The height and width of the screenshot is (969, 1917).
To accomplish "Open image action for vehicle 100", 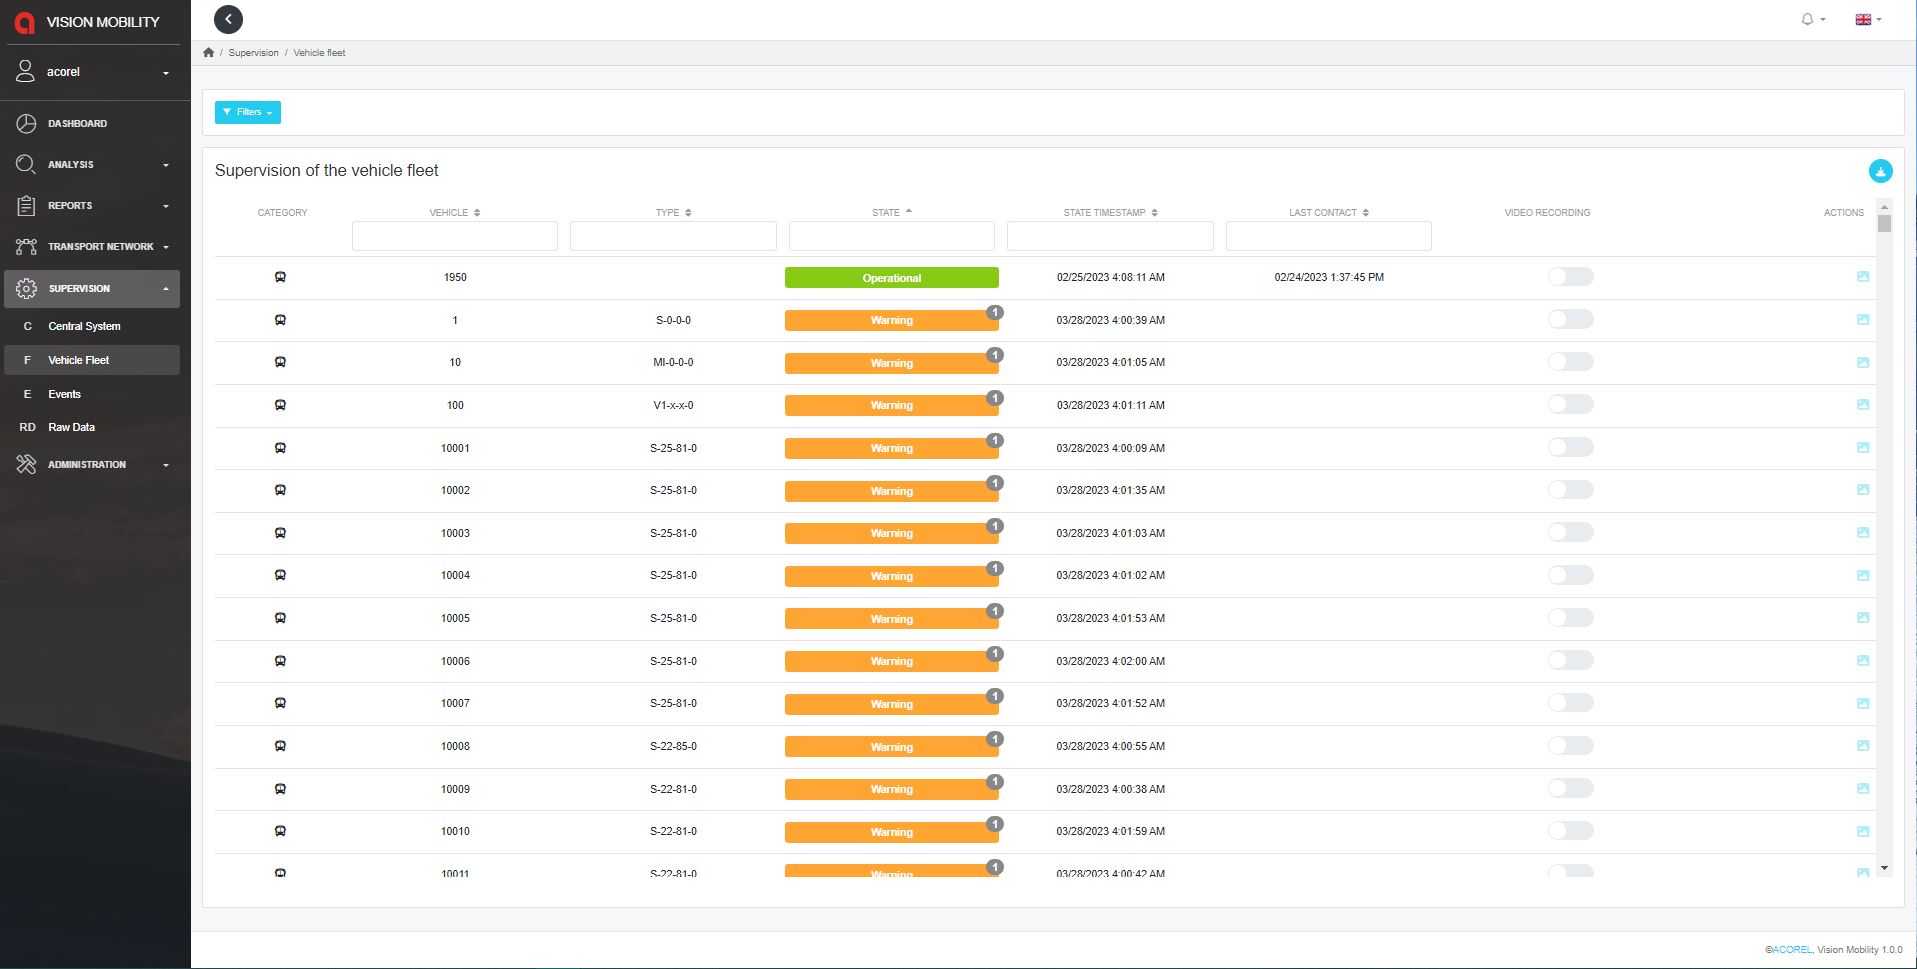I will click(x=1863, y=405).
